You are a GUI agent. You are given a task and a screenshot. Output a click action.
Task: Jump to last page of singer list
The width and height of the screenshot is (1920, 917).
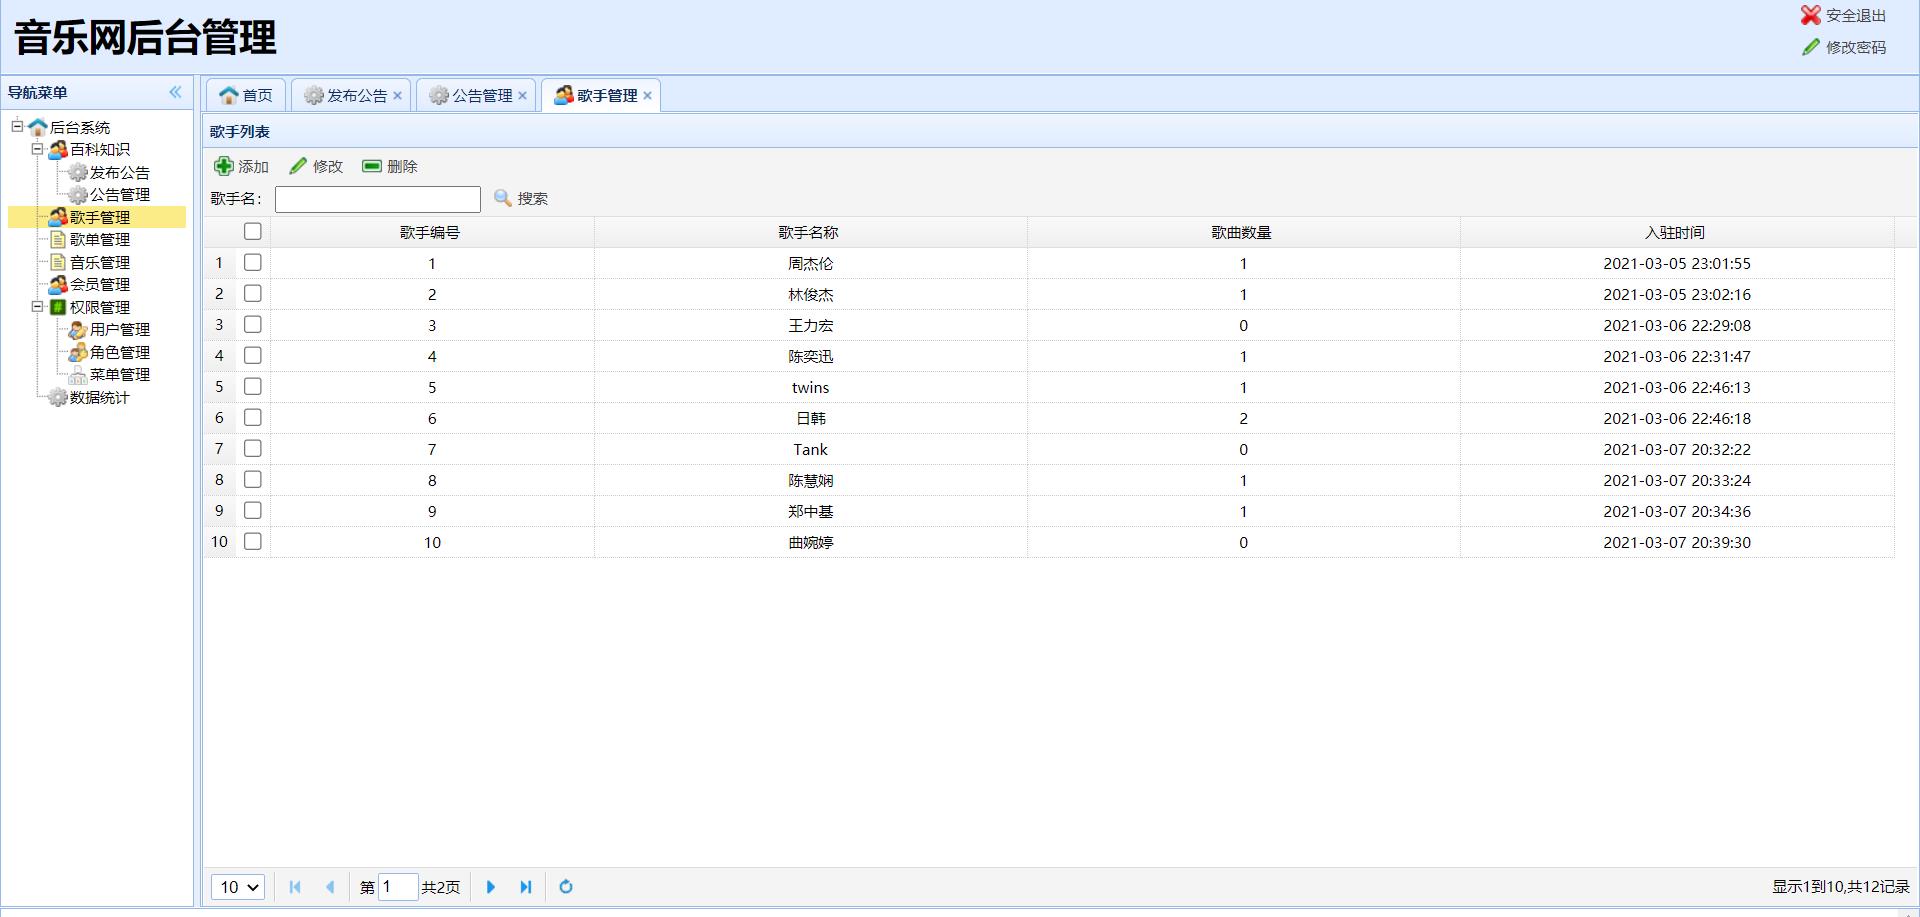point(526,887)
